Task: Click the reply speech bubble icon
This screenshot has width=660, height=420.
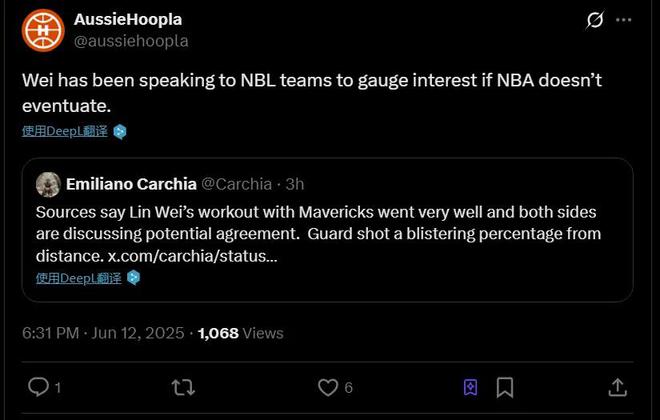Action: pos(39,386)
